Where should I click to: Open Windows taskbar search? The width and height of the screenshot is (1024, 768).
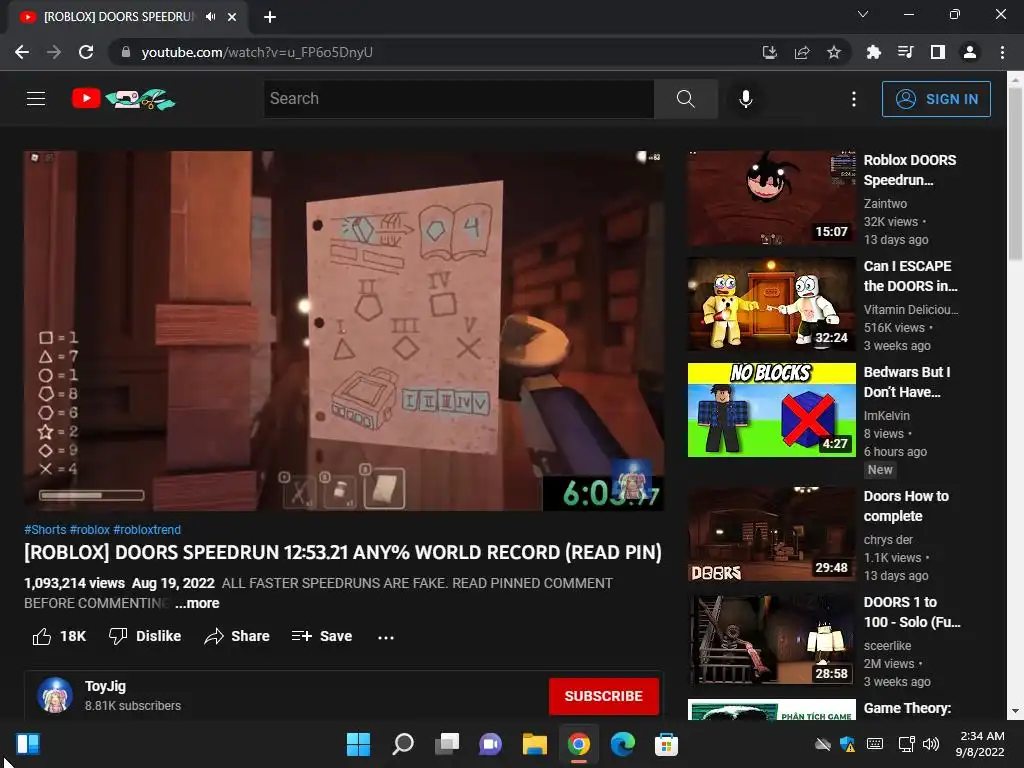(x=402, y=744)
